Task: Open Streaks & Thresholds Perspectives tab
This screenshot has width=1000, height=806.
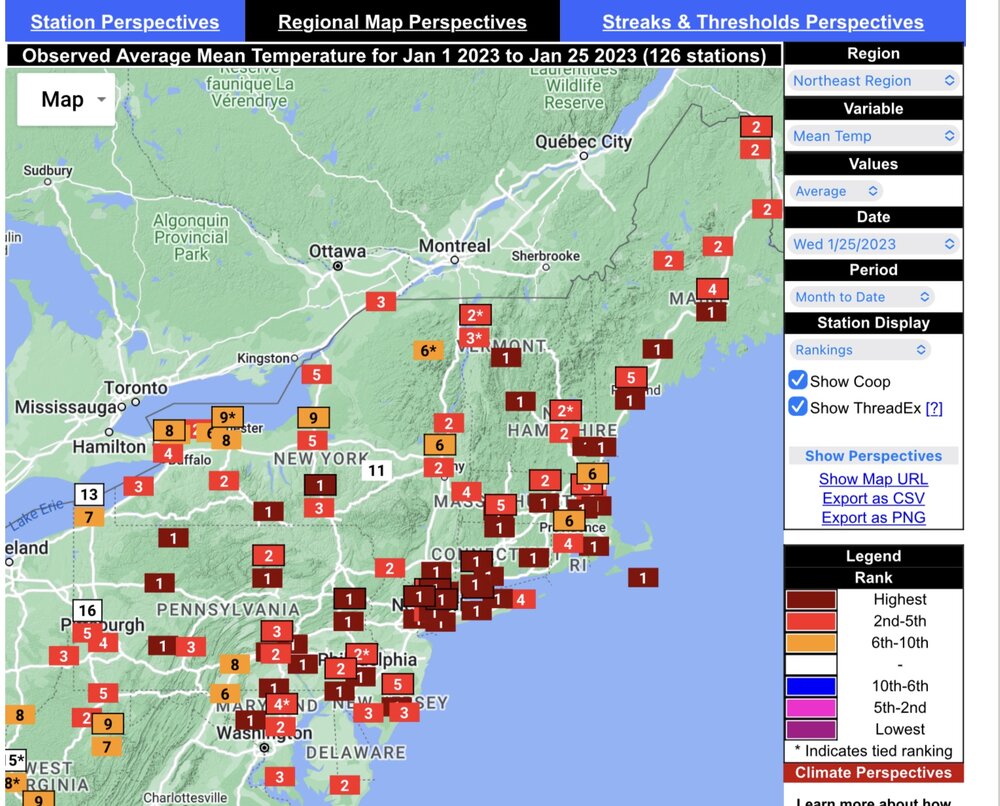Action: 763,22
